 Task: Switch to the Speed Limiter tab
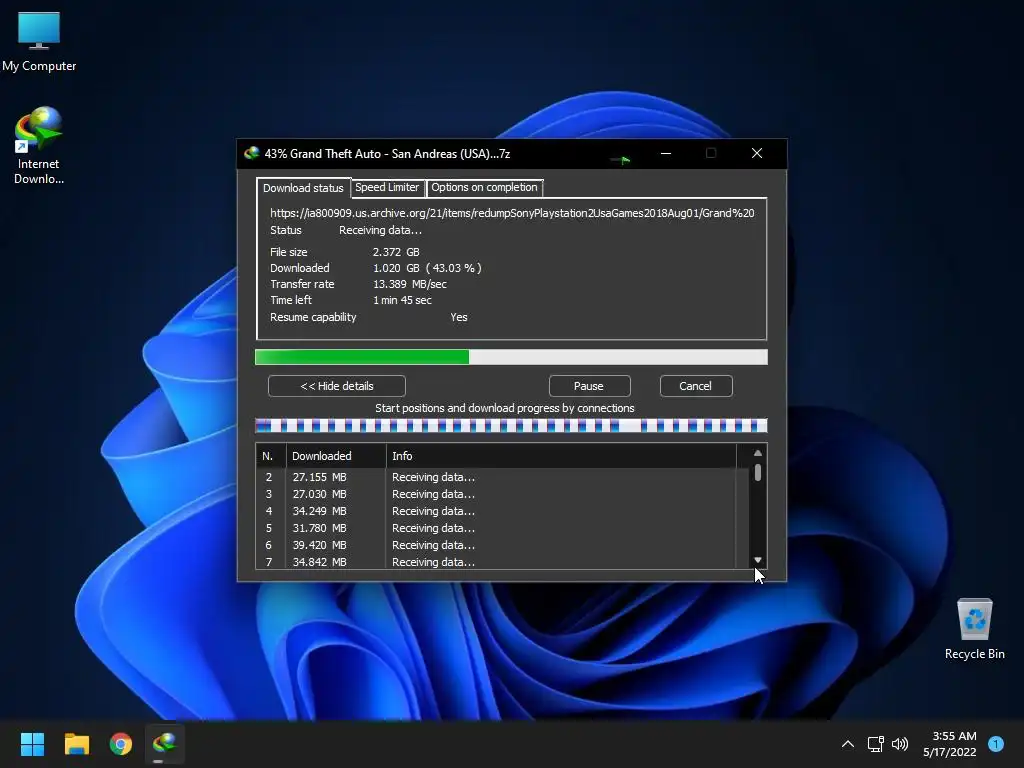pos(387,187)
